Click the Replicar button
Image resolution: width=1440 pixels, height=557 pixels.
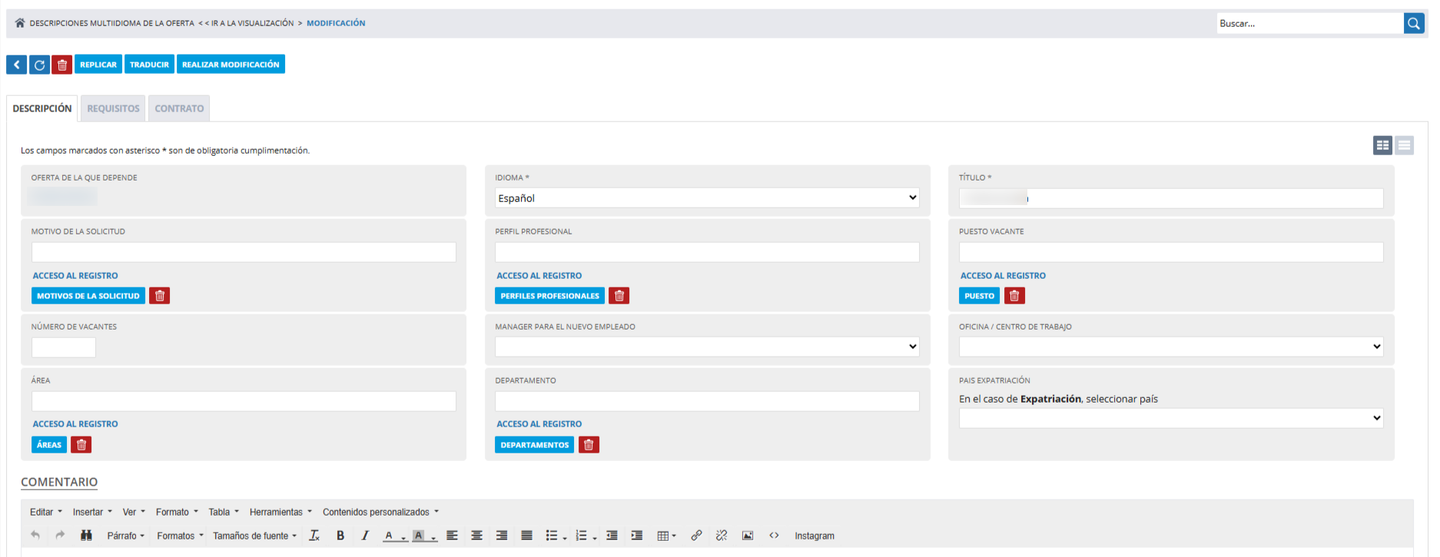[x=98, y=65]
